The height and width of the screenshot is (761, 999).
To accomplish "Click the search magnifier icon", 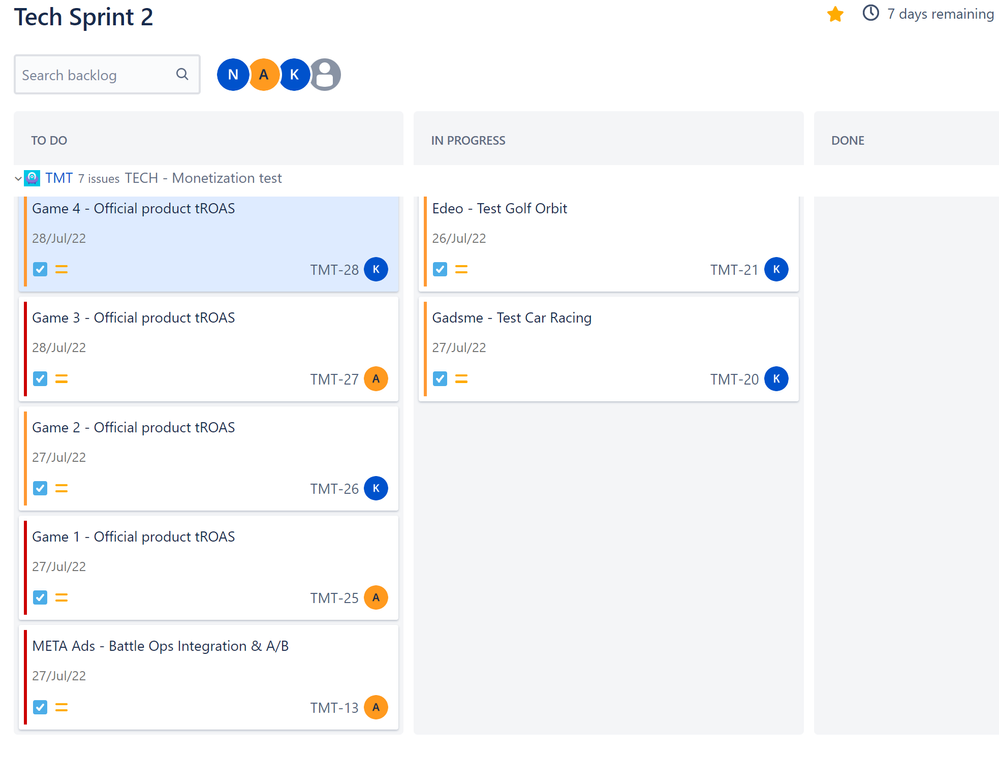I will (x=182, y=75).
